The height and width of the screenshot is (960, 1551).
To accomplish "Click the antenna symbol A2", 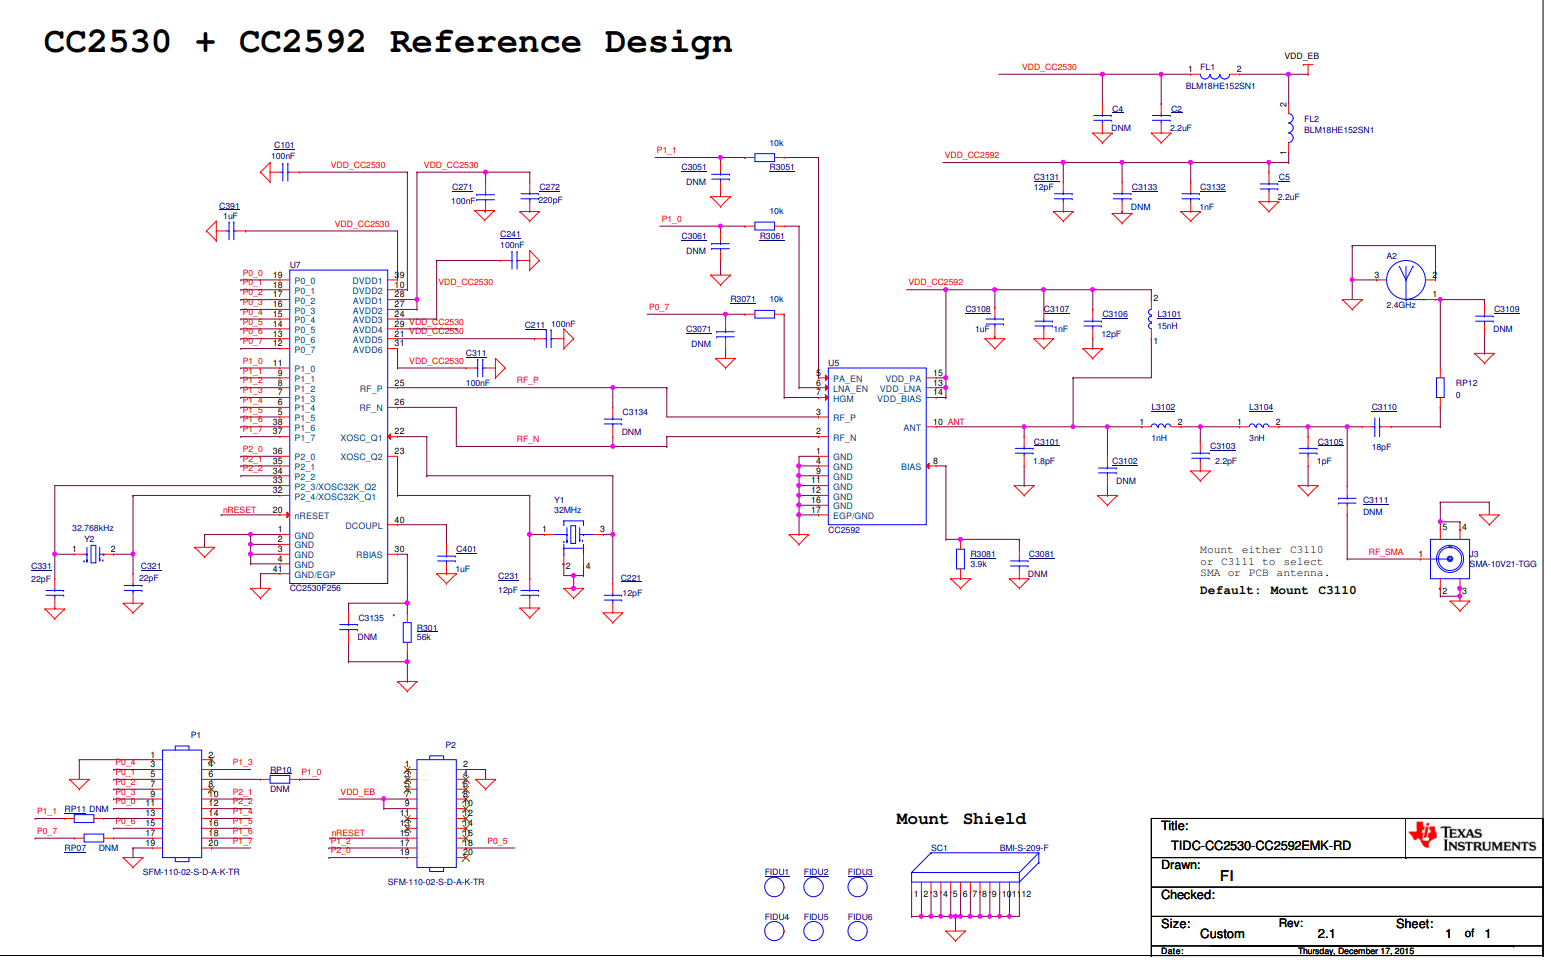I will click(x=1405, y=280).
